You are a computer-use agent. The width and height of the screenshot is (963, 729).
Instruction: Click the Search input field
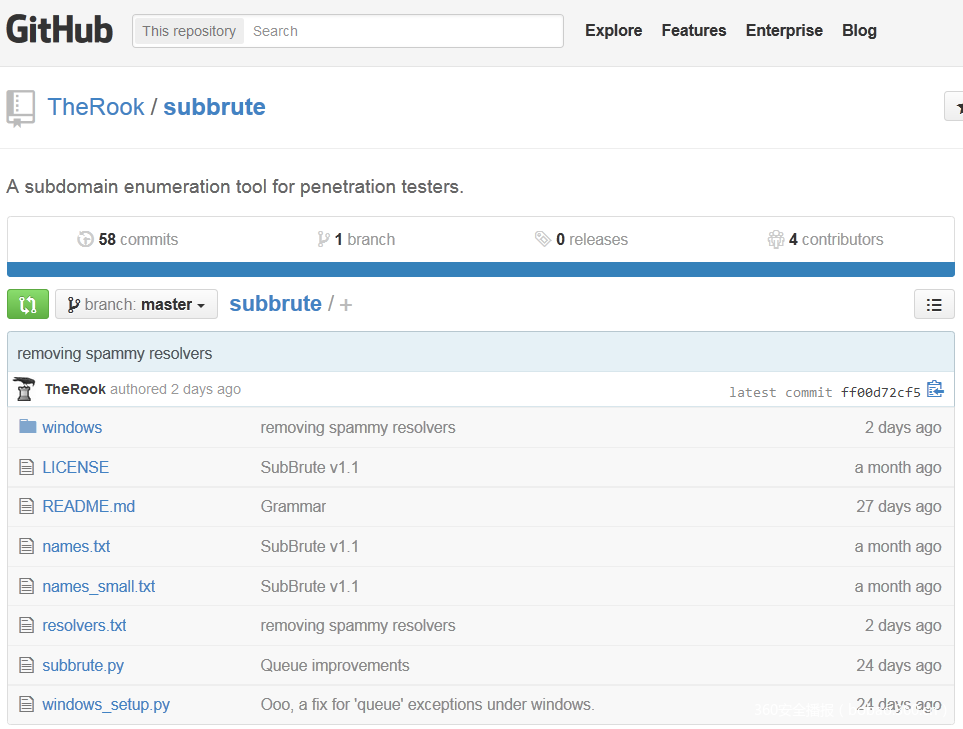[x=403, y=31]
